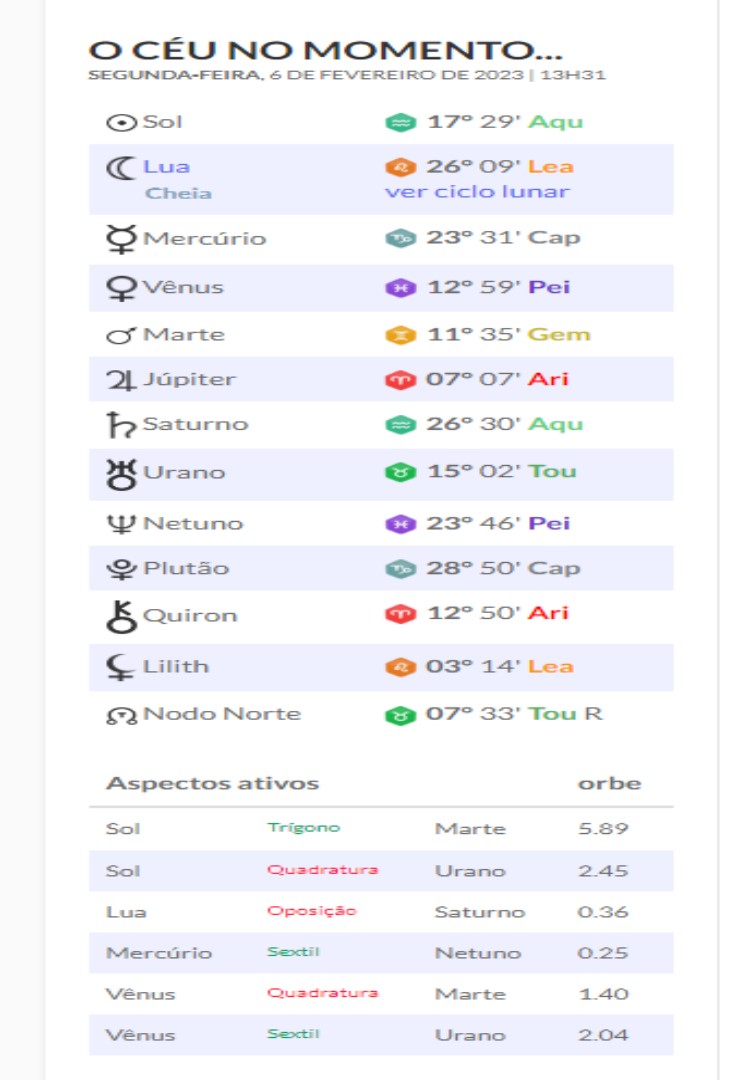Click the Lua crescent moon icon
Viewport: 744px width, 1080px height.
pos(121,167)
